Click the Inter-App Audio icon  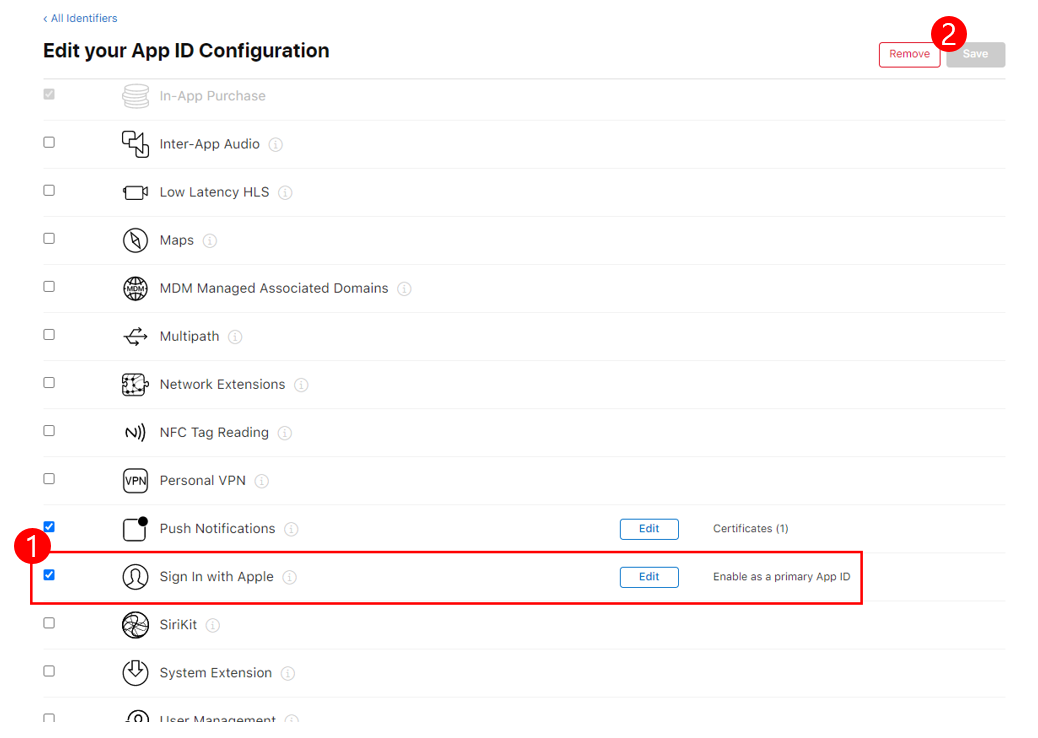click(x=135, y=144)
